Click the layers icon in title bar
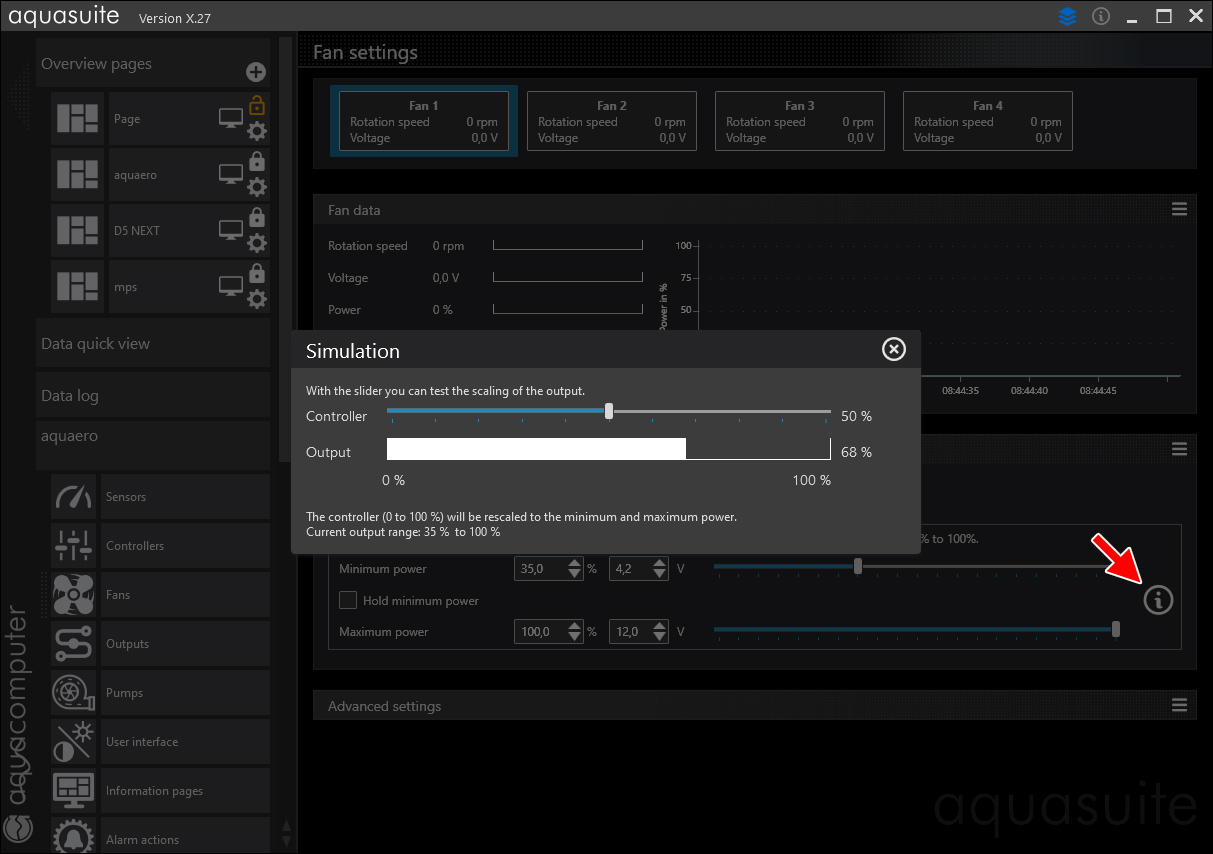Screen dimensions: 1213x854 (x=1068, y=17)
